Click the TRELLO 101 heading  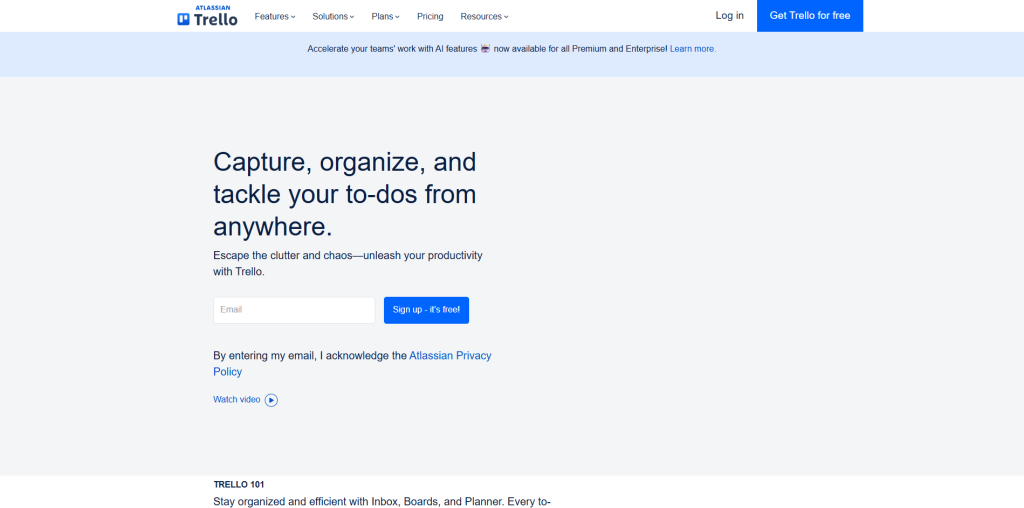click(x=238, y=484)
